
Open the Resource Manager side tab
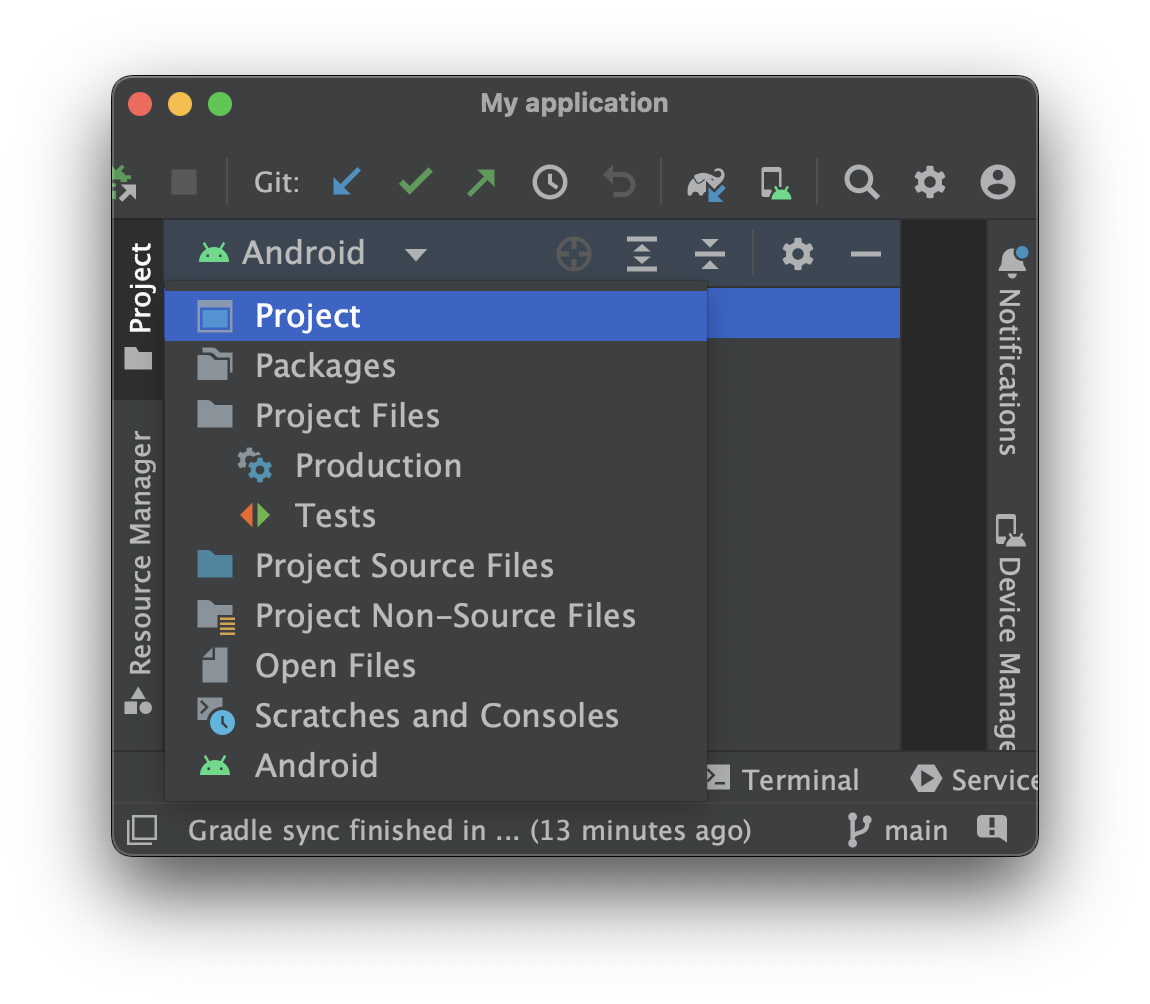click(139, 574)
